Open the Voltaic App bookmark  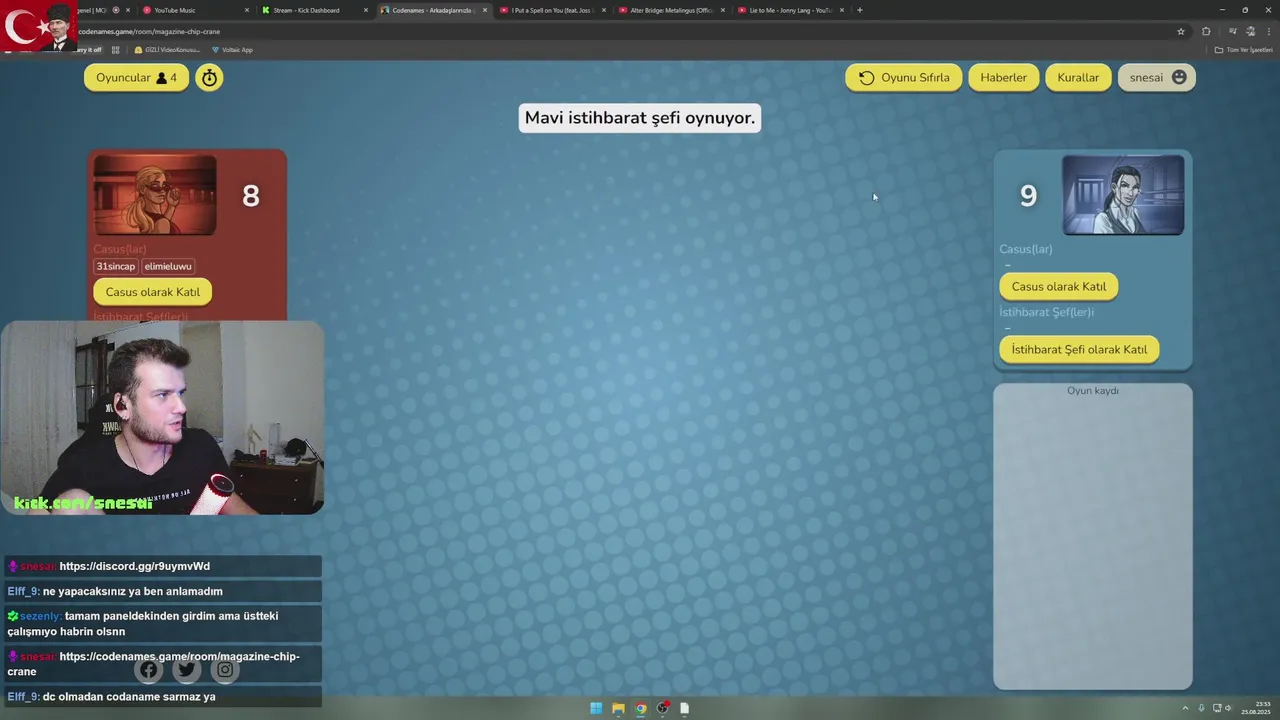click(231, 50)
